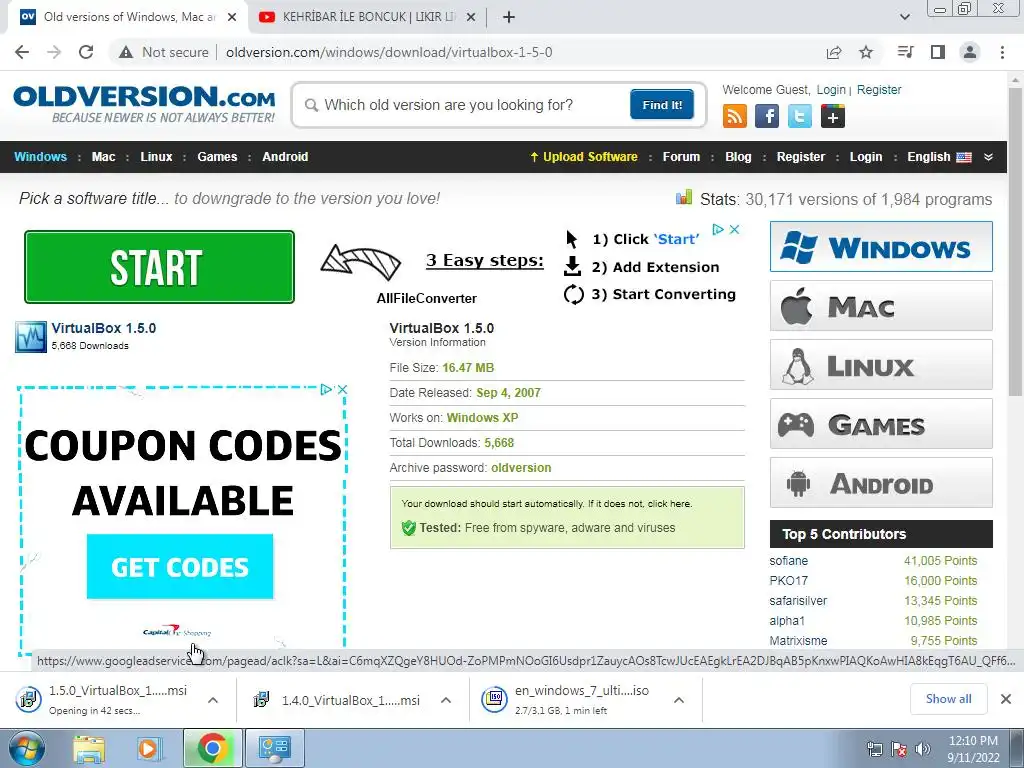The image size is (1024, 768).
Task: Click the browser Forward arrow
Action: click(x=54, y=52)
